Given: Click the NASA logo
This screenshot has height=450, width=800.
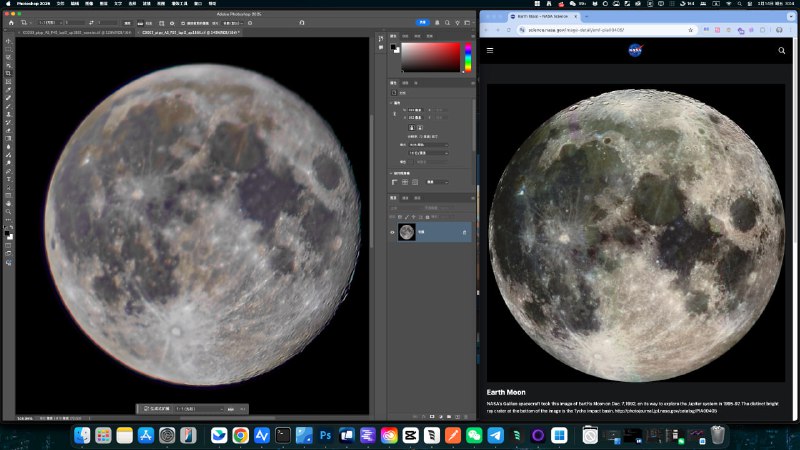Looking at the screenshot, I should [x=635, y=50].
